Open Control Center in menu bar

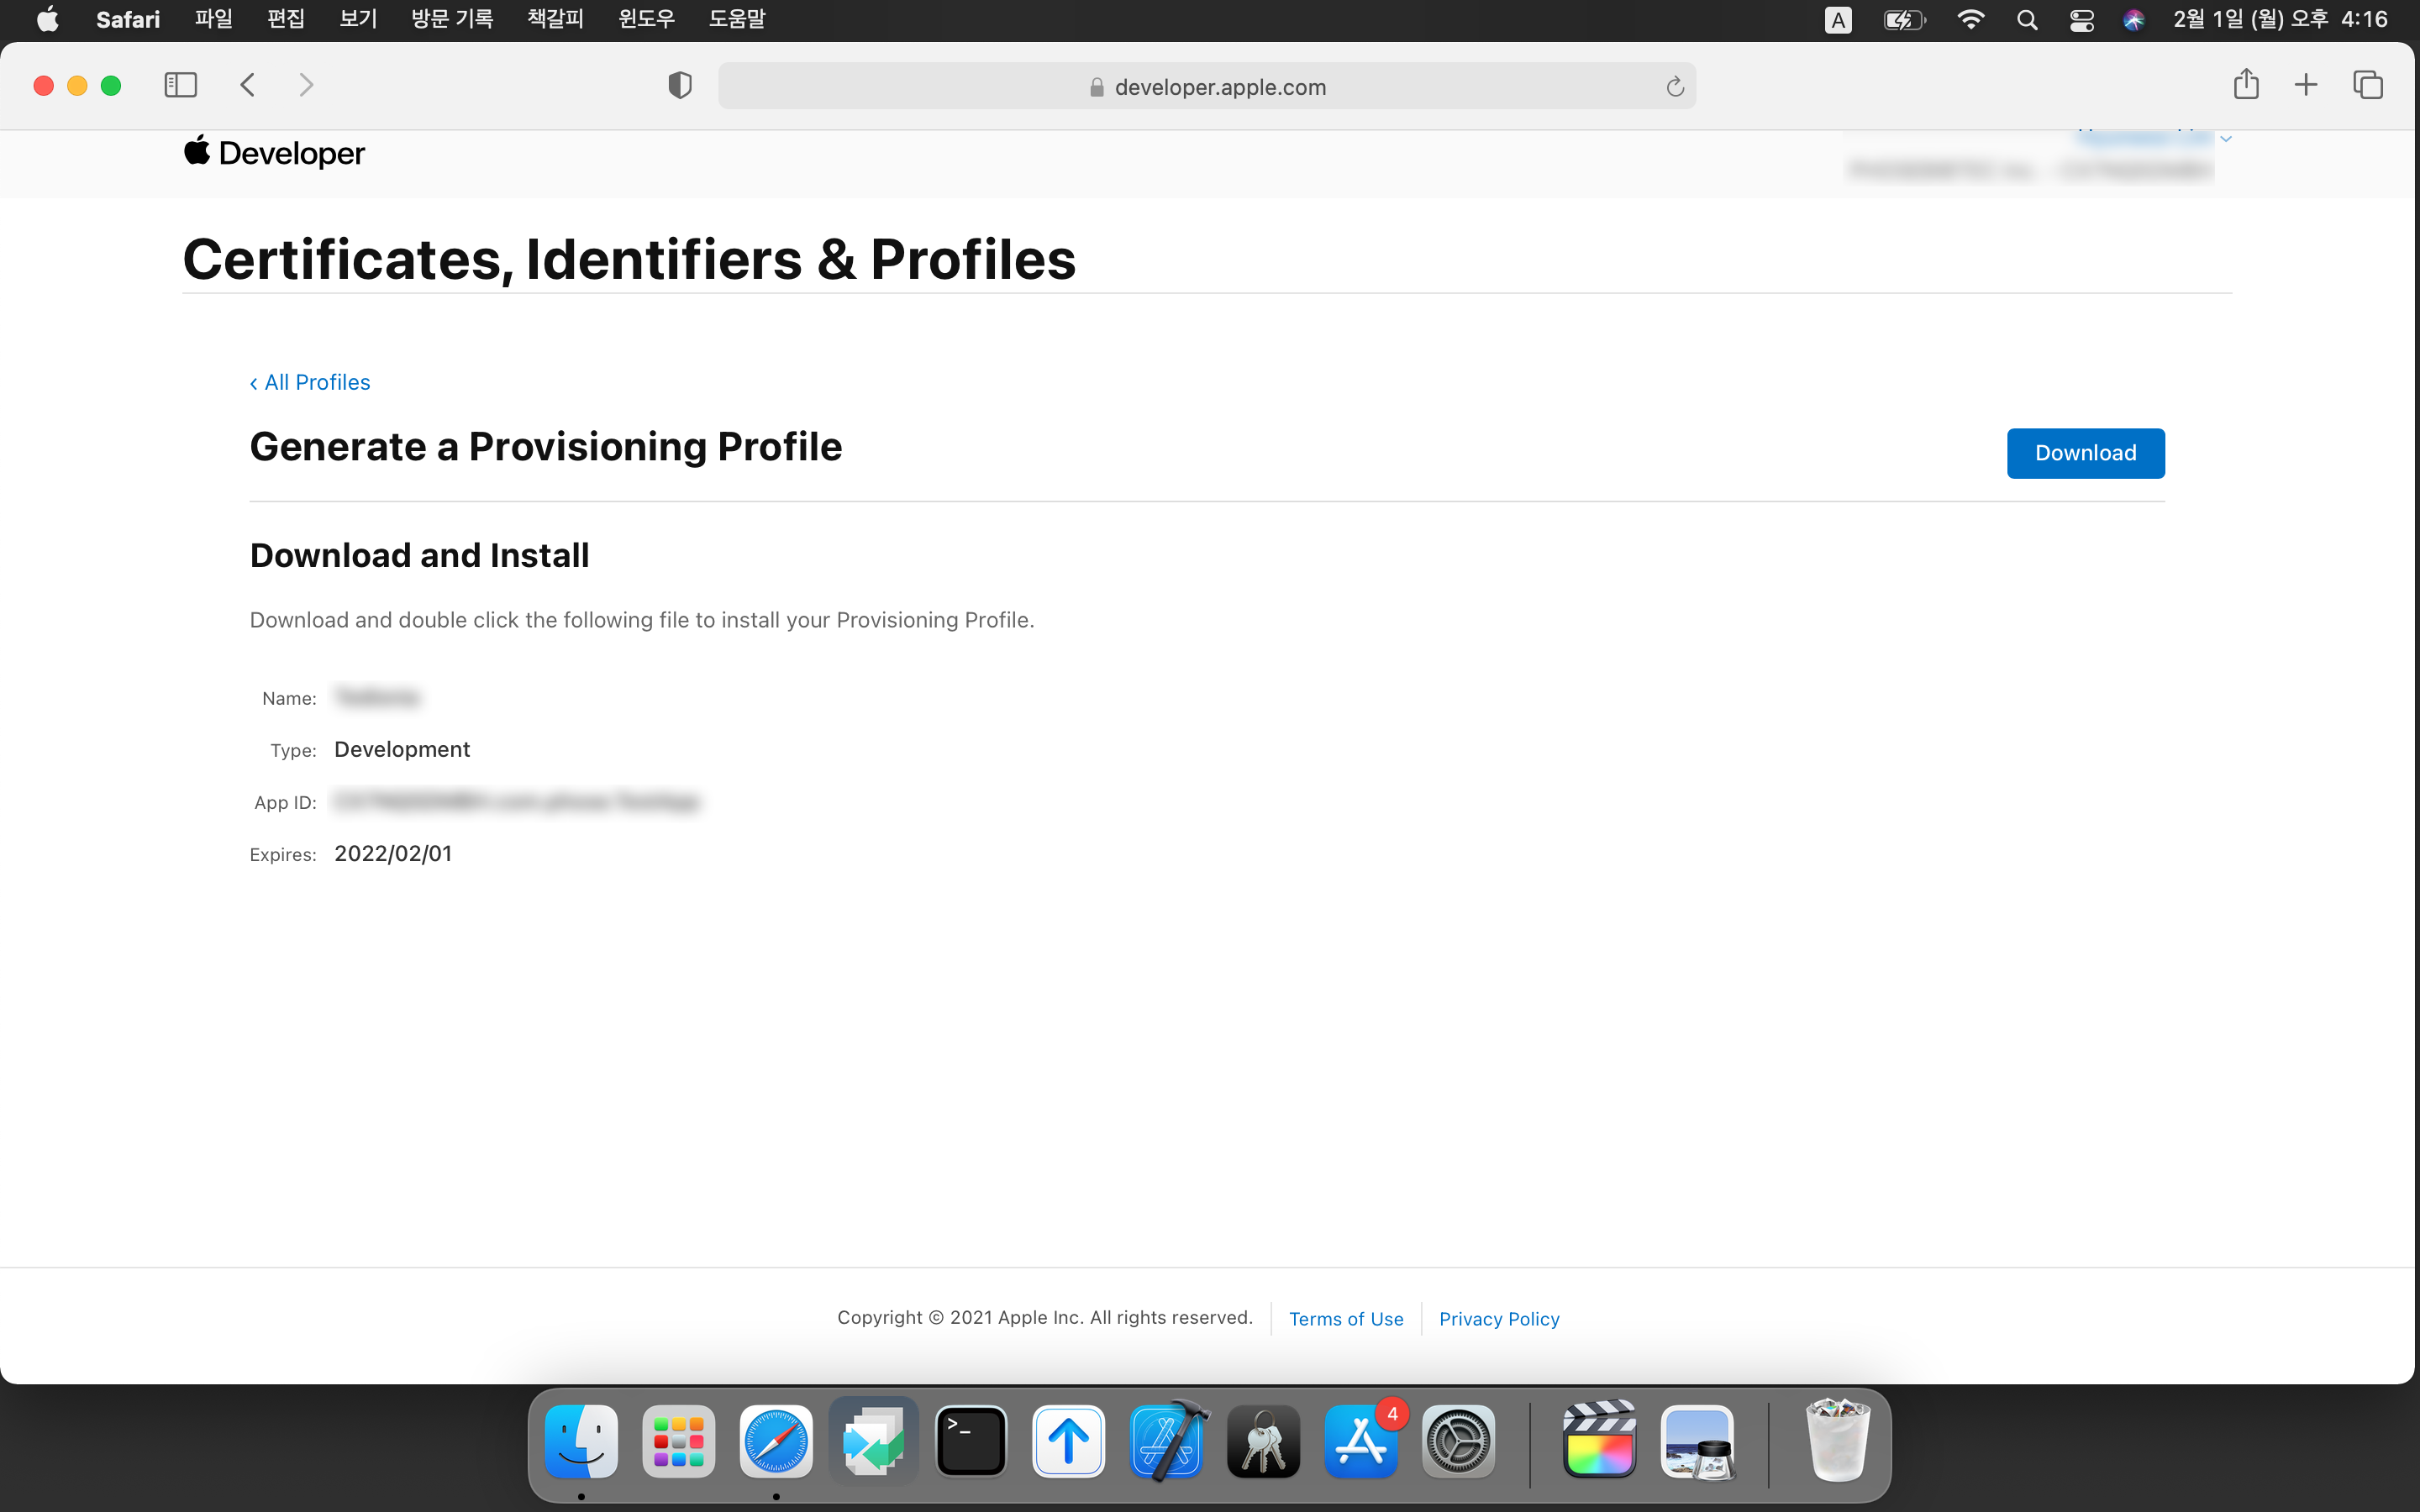pos(2082,20)
